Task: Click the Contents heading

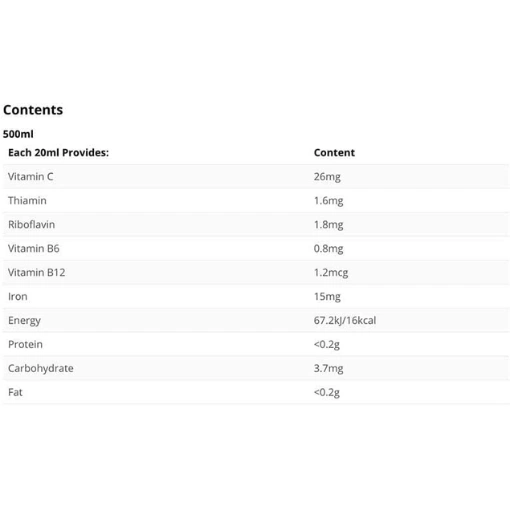Action: 33,110
